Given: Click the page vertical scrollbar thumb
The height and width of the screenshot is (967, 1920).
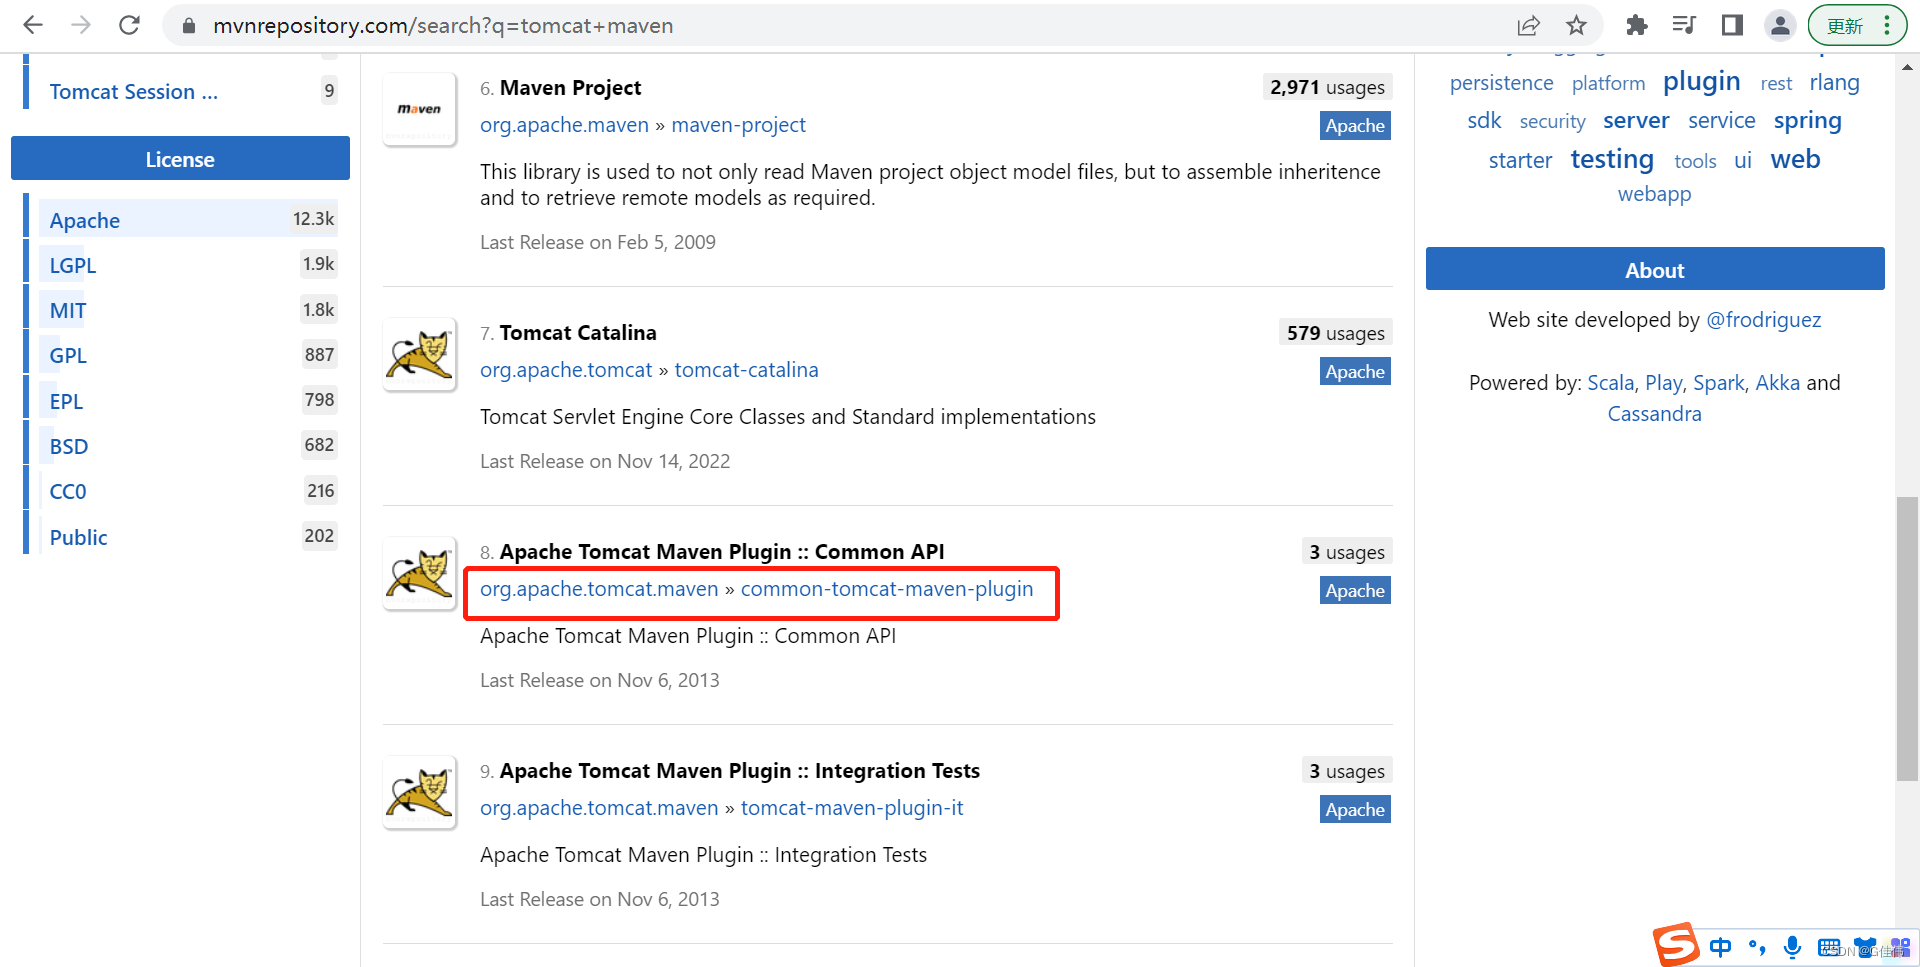Looking at the screenshot, I should pyautogui.click(x=1907, y=638).
